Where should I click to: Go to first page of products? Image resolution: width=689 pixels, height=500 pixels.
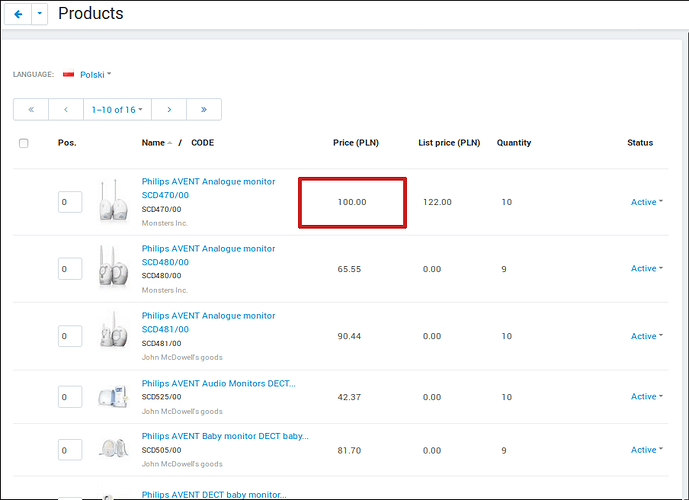tap(31, 109)
